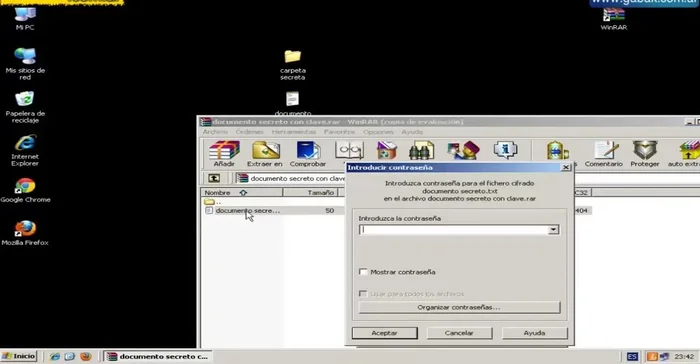This screenshot has height=364, width=700.
Task: Select the documento text file on desktop
Action: pos(292,103)
